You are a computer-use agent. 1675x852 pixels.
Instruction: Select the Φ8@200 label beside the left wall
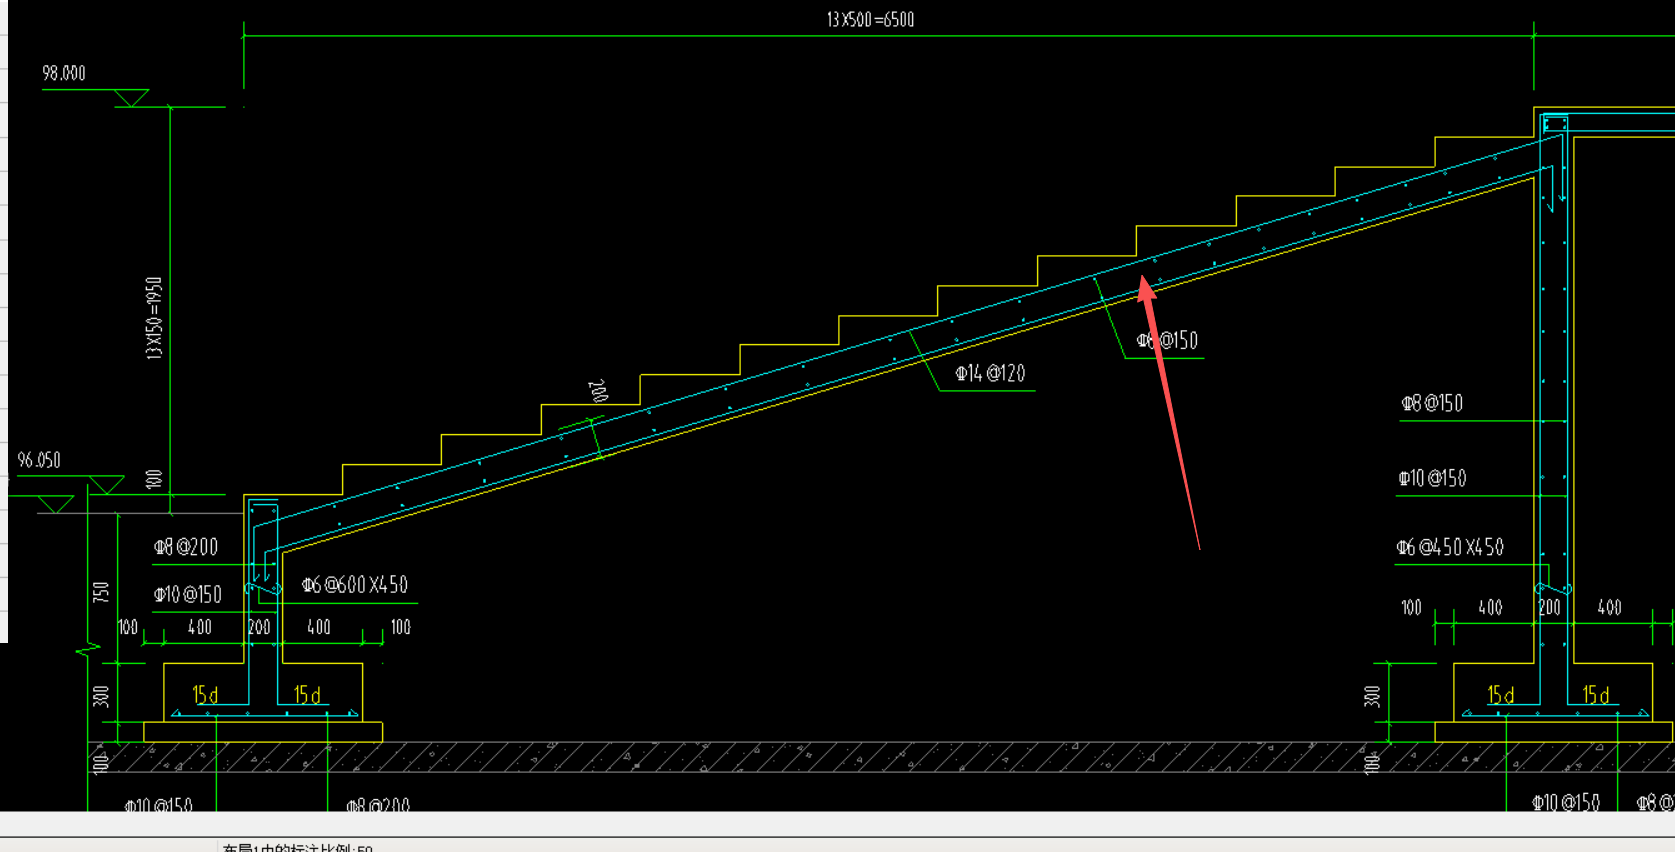tap(186, 547)
